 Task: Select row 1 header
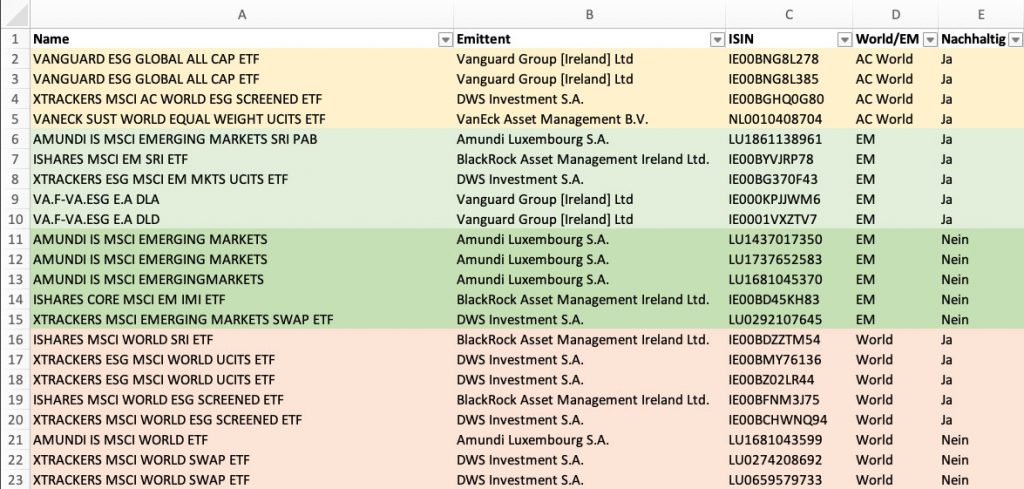coord(15,39)
